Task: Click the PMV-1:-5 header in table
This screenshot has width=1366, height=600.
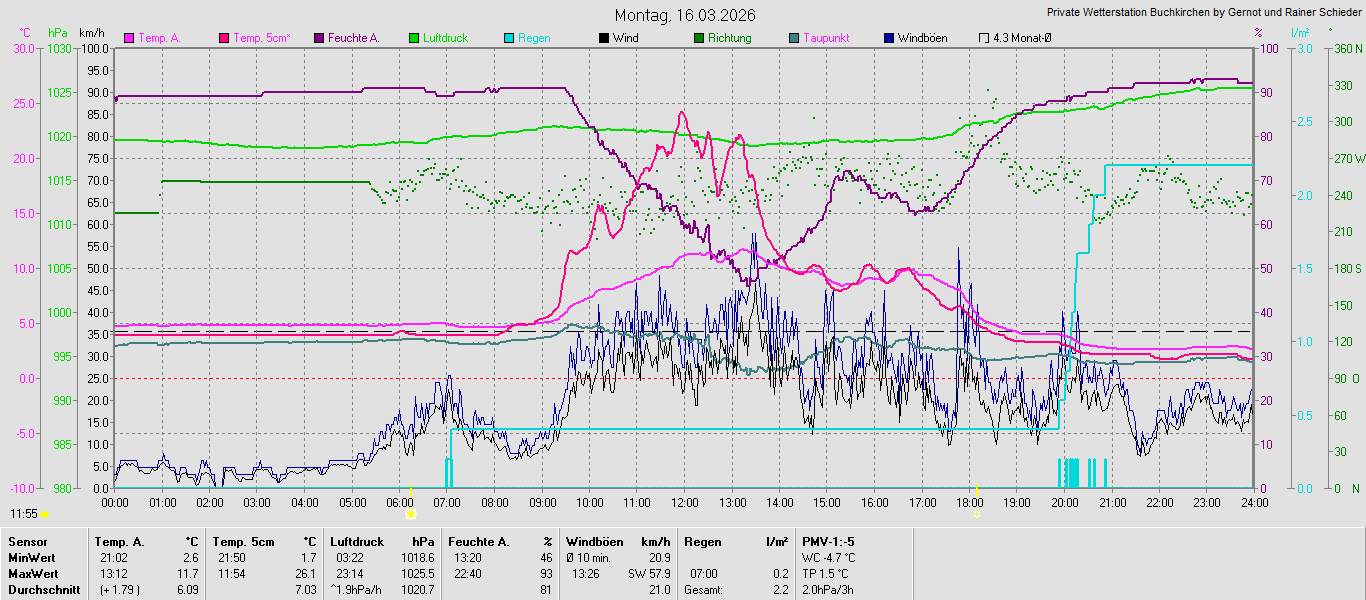Action: pos(828,541)
